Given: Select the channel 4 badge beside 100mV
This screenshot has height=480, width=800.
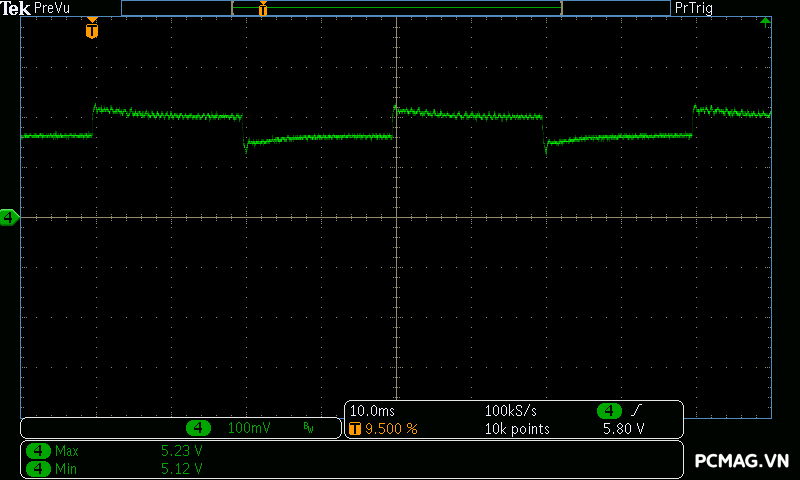Looking at the screenshot, I should pyautogui.click(x=199, y=428).
